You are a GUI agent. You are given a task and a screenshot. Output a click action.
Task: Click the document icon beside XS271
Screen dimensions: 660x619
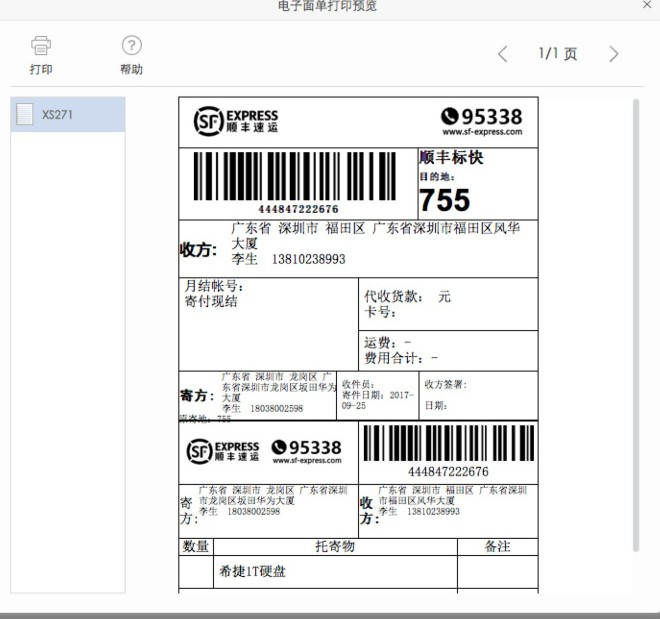[25, 114]
